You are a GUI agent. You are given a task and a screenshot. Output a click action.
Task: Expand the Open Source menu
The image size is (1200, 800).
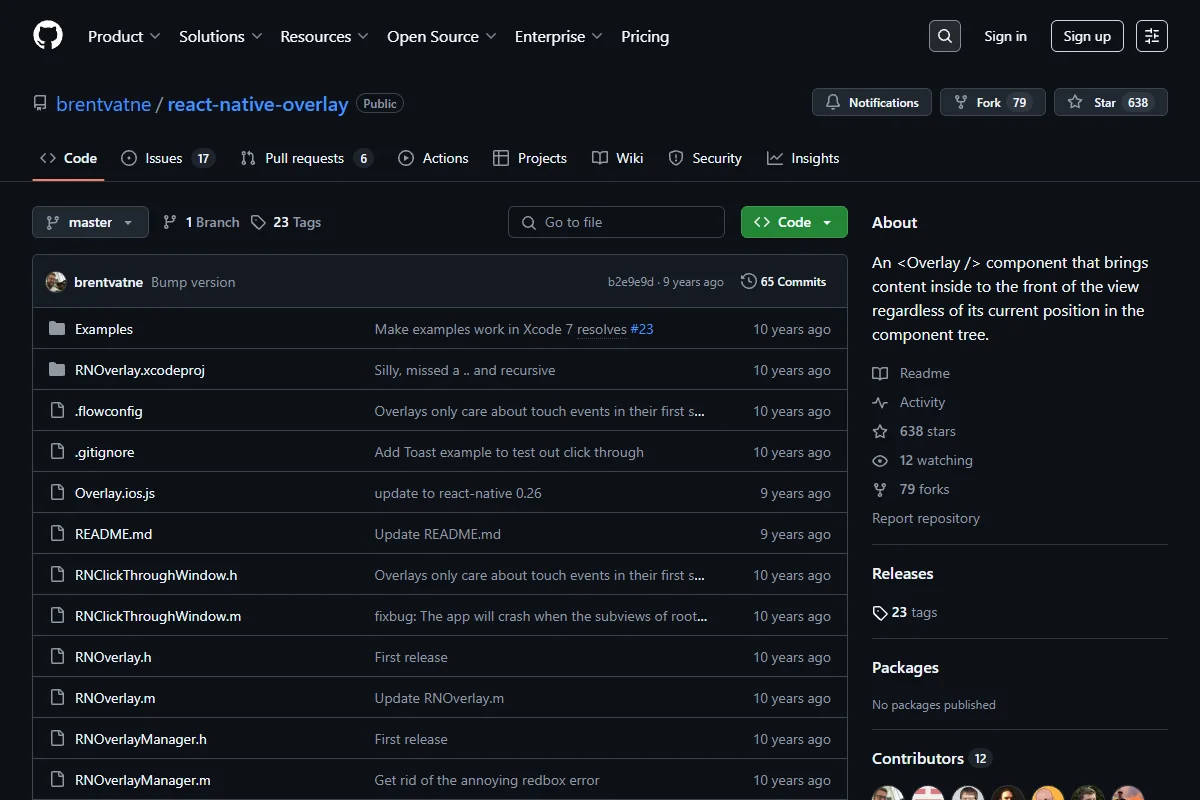pyautogui.click(x=442, y=36)
